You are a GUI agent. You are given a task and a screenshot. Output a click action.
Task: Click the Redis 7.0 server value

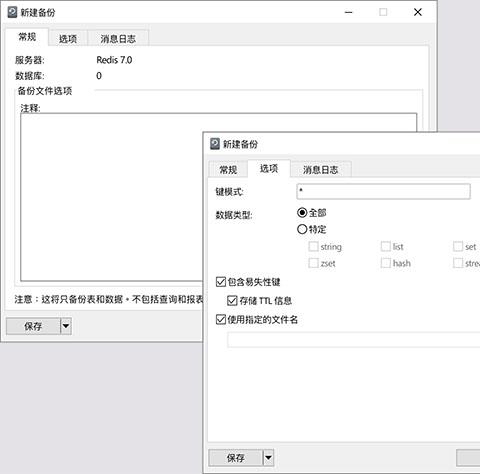pyautogui.click(x=114, y=60)
